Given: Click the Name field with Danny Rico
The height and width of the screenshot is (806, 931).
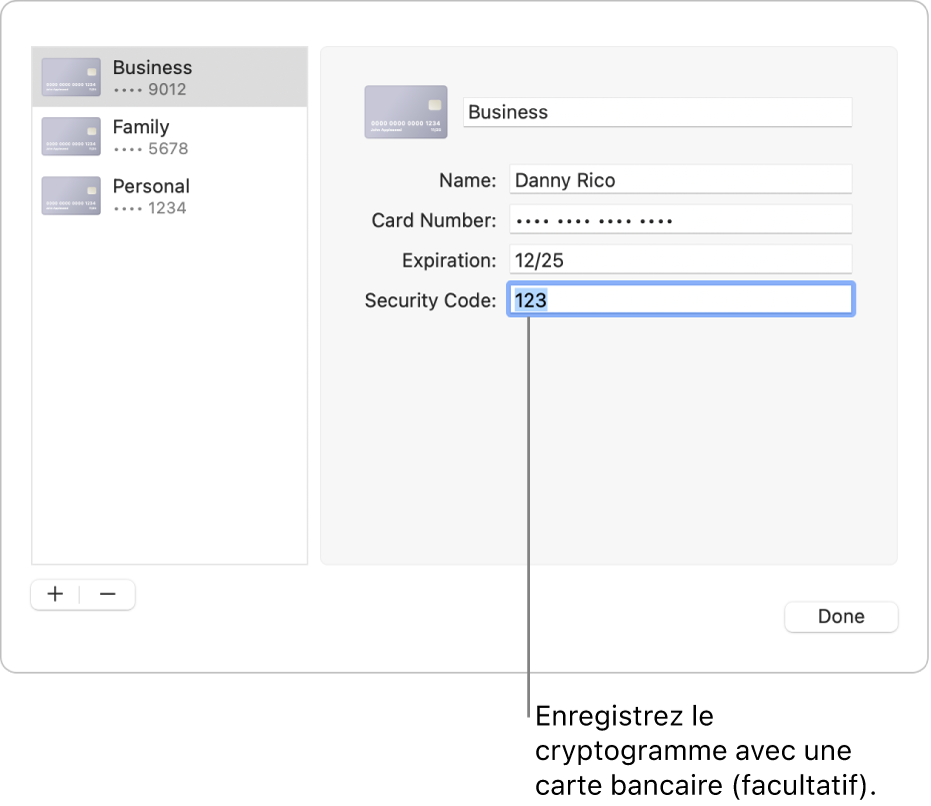Looking at the screenshot, I should tap(680, 179).
